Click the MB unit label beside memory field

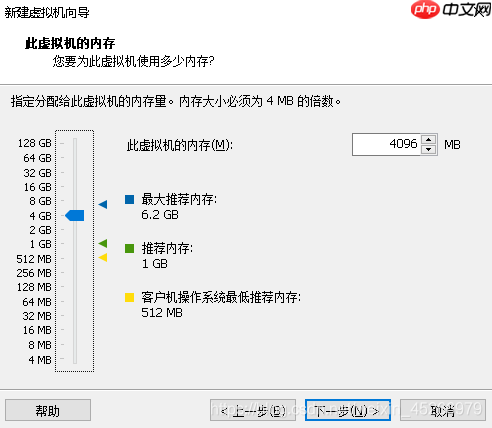[452, 145]
